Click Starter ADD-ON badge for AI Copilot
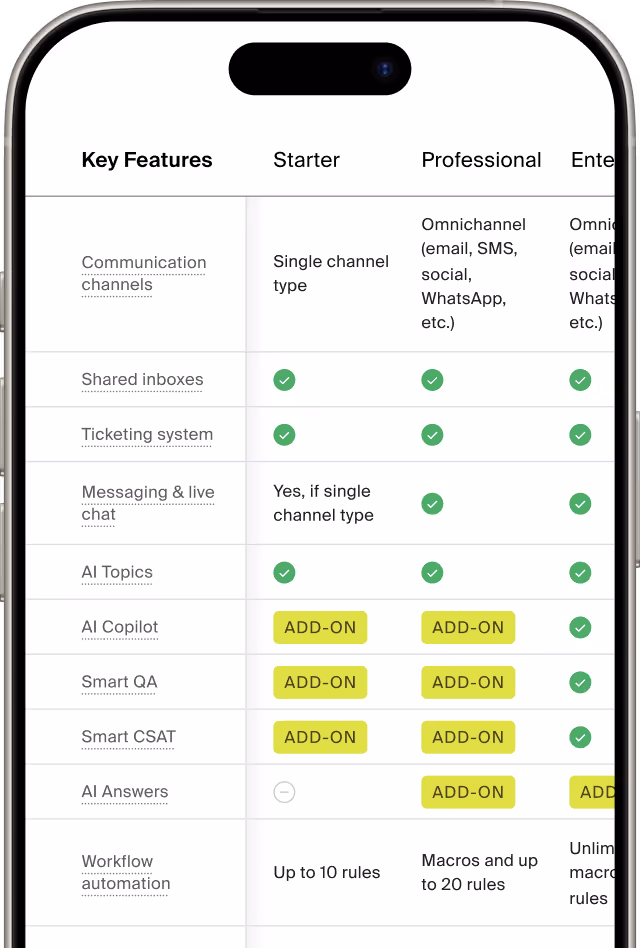The width and height of the screenshot is (640, 948). click(x=320, y=627)
